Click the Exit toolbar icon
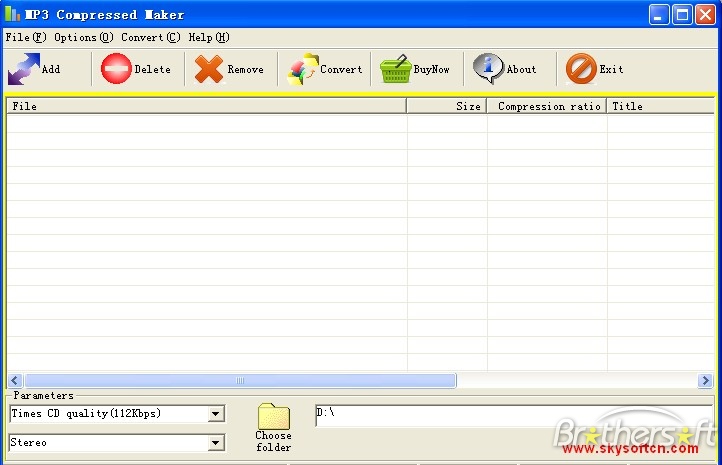 click(x=580, y=69)
